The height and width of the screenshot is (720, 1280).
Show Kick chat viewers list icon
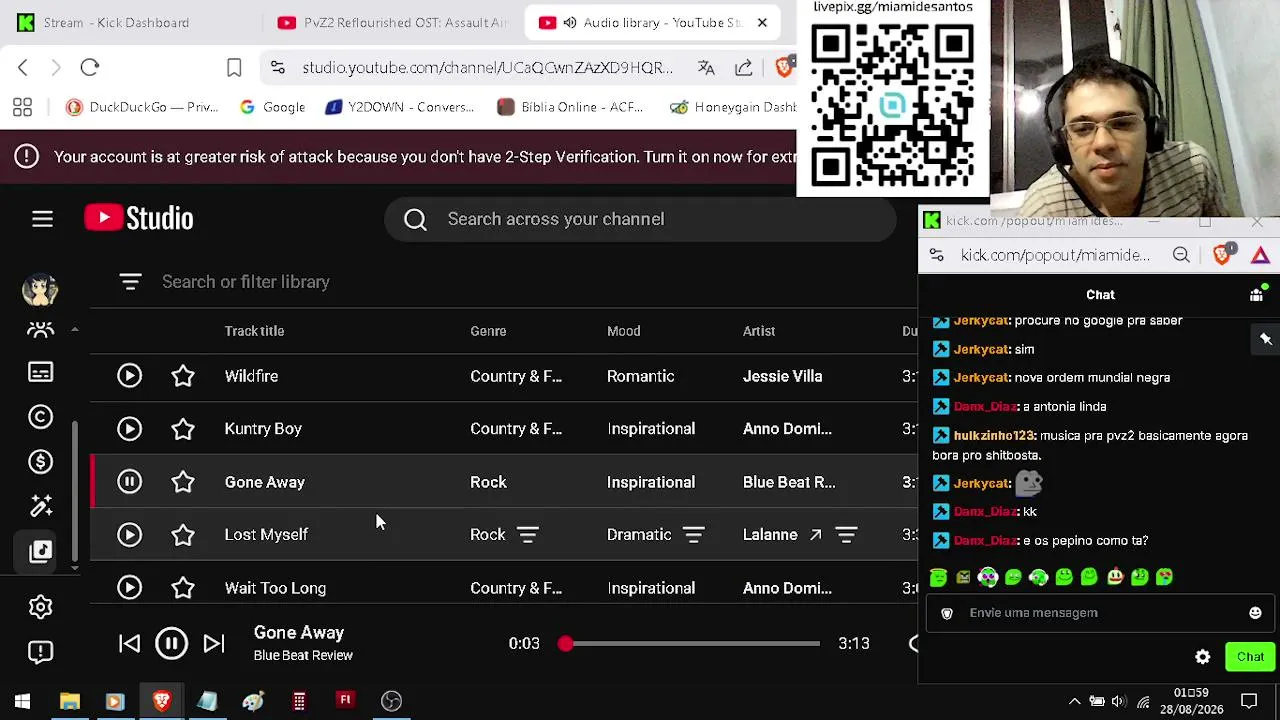[x=1257, y=294]
